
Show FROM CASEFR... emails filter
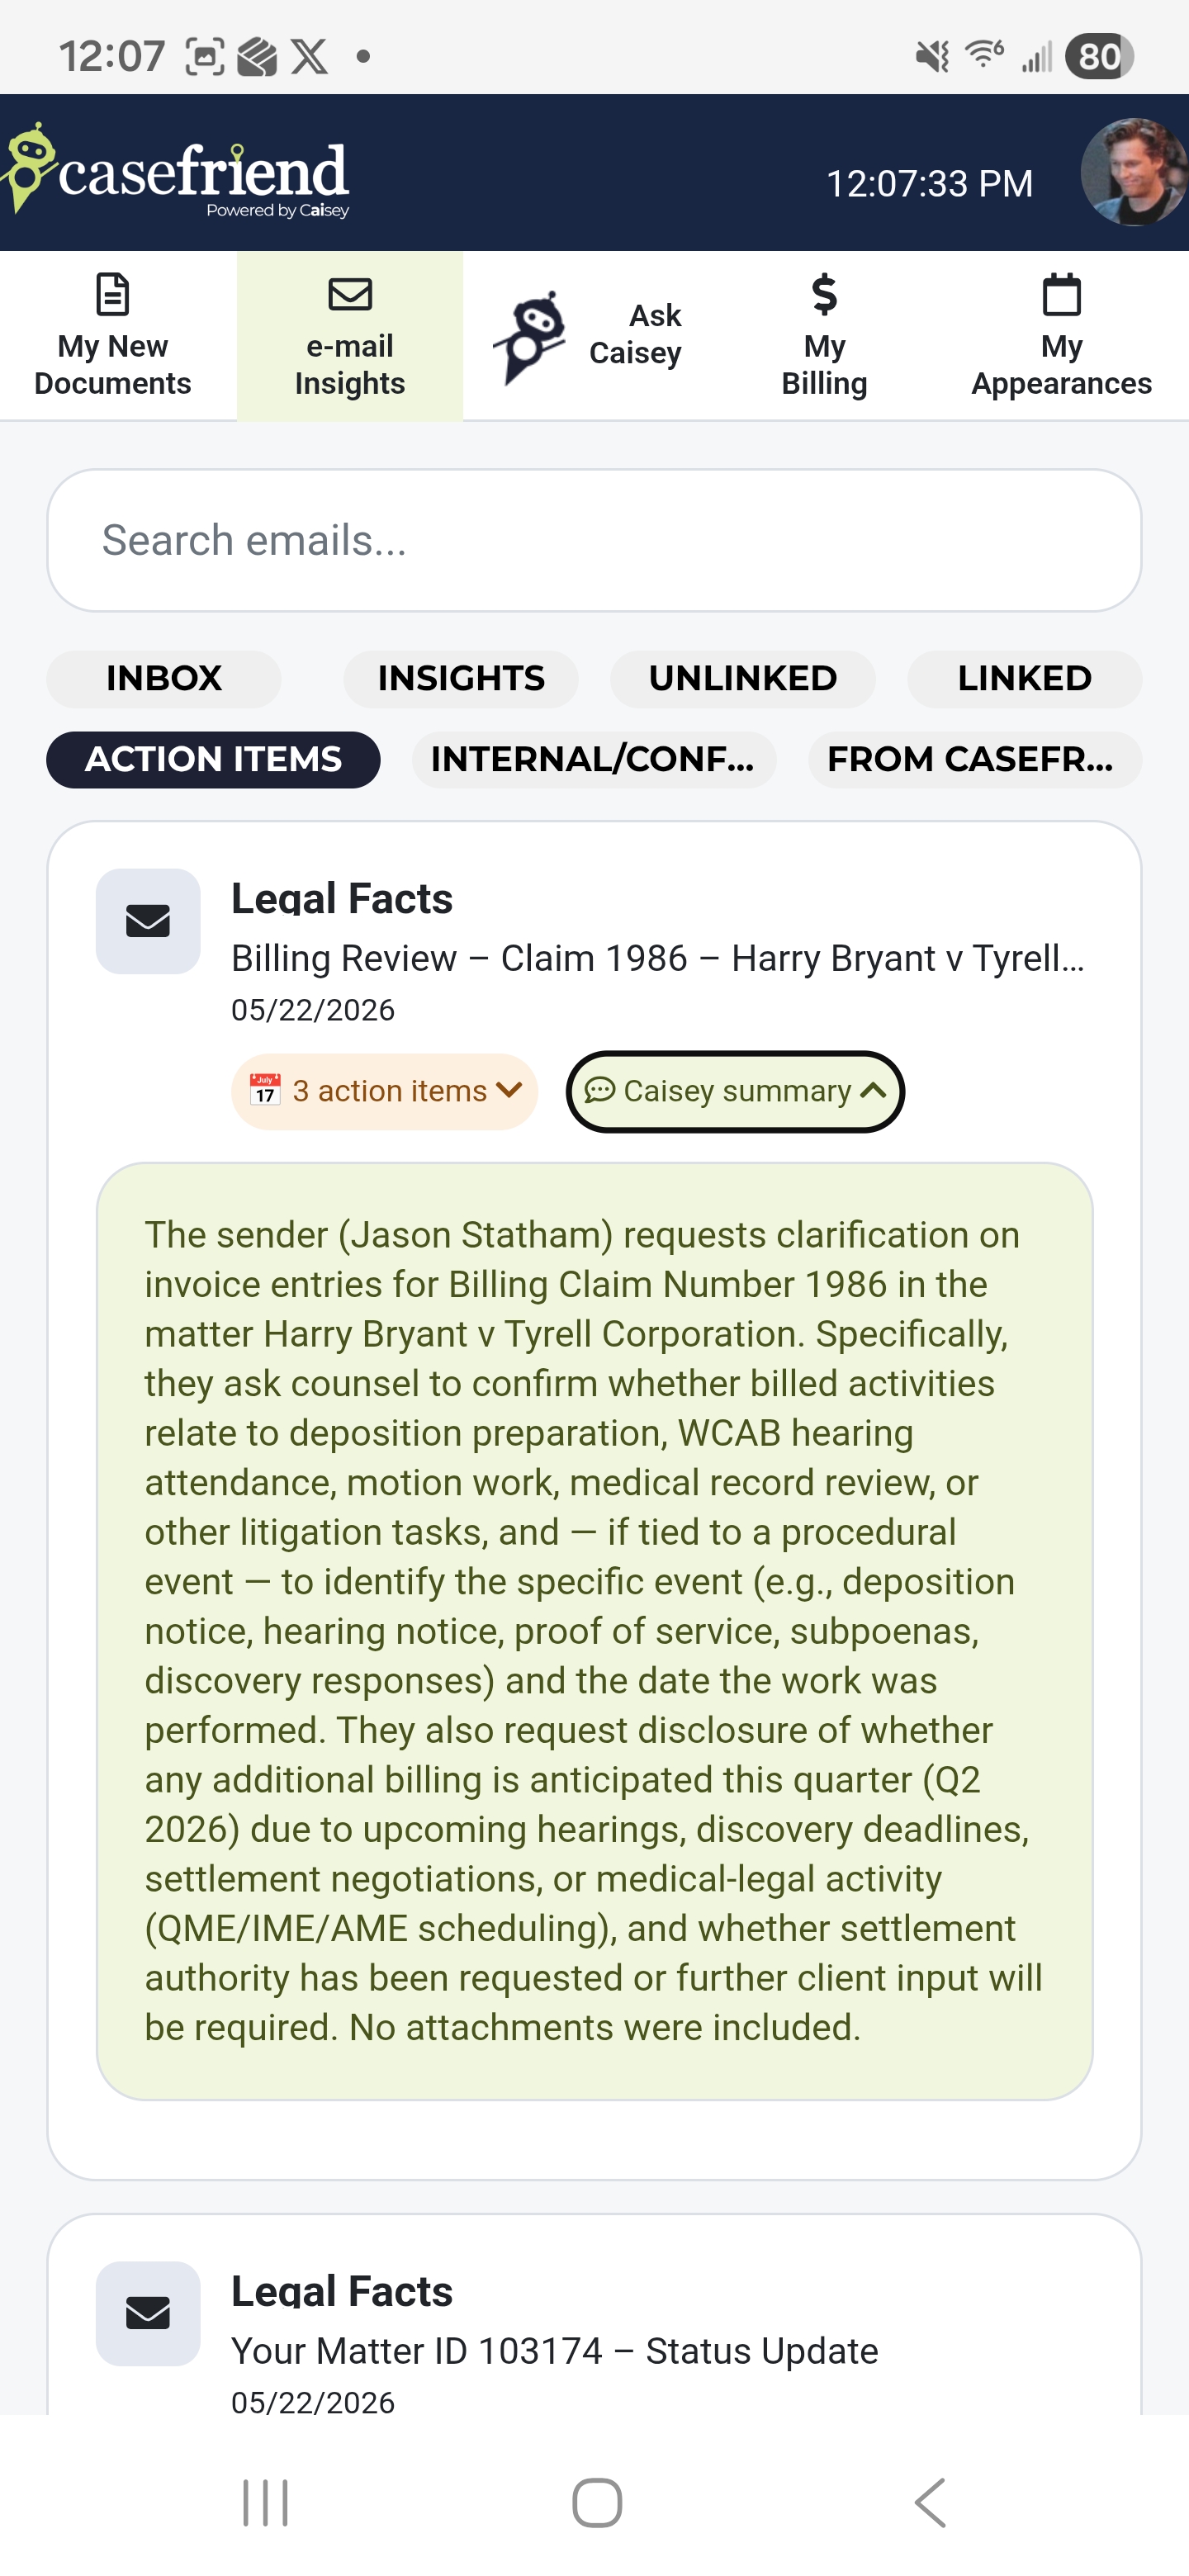coord(975,760)
